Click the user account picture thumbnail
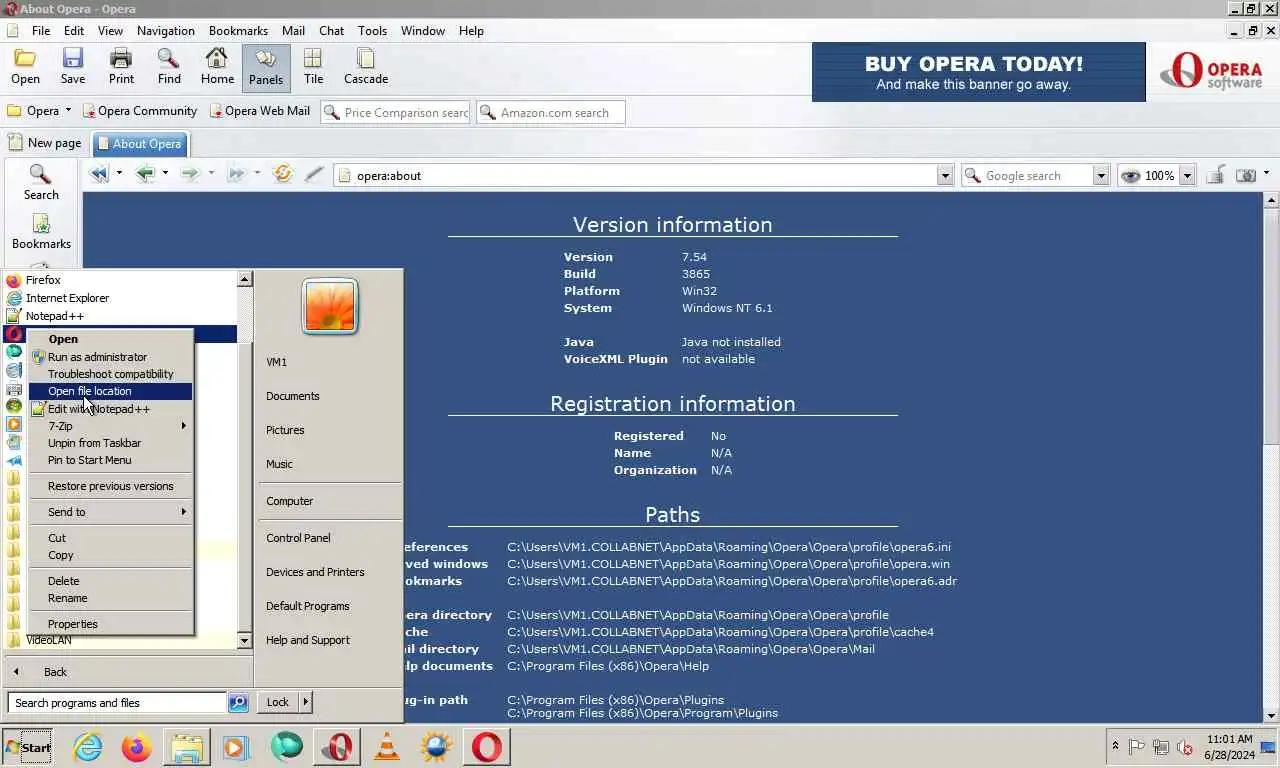This screenshot has height=768, width=1280. coord(329,307)
